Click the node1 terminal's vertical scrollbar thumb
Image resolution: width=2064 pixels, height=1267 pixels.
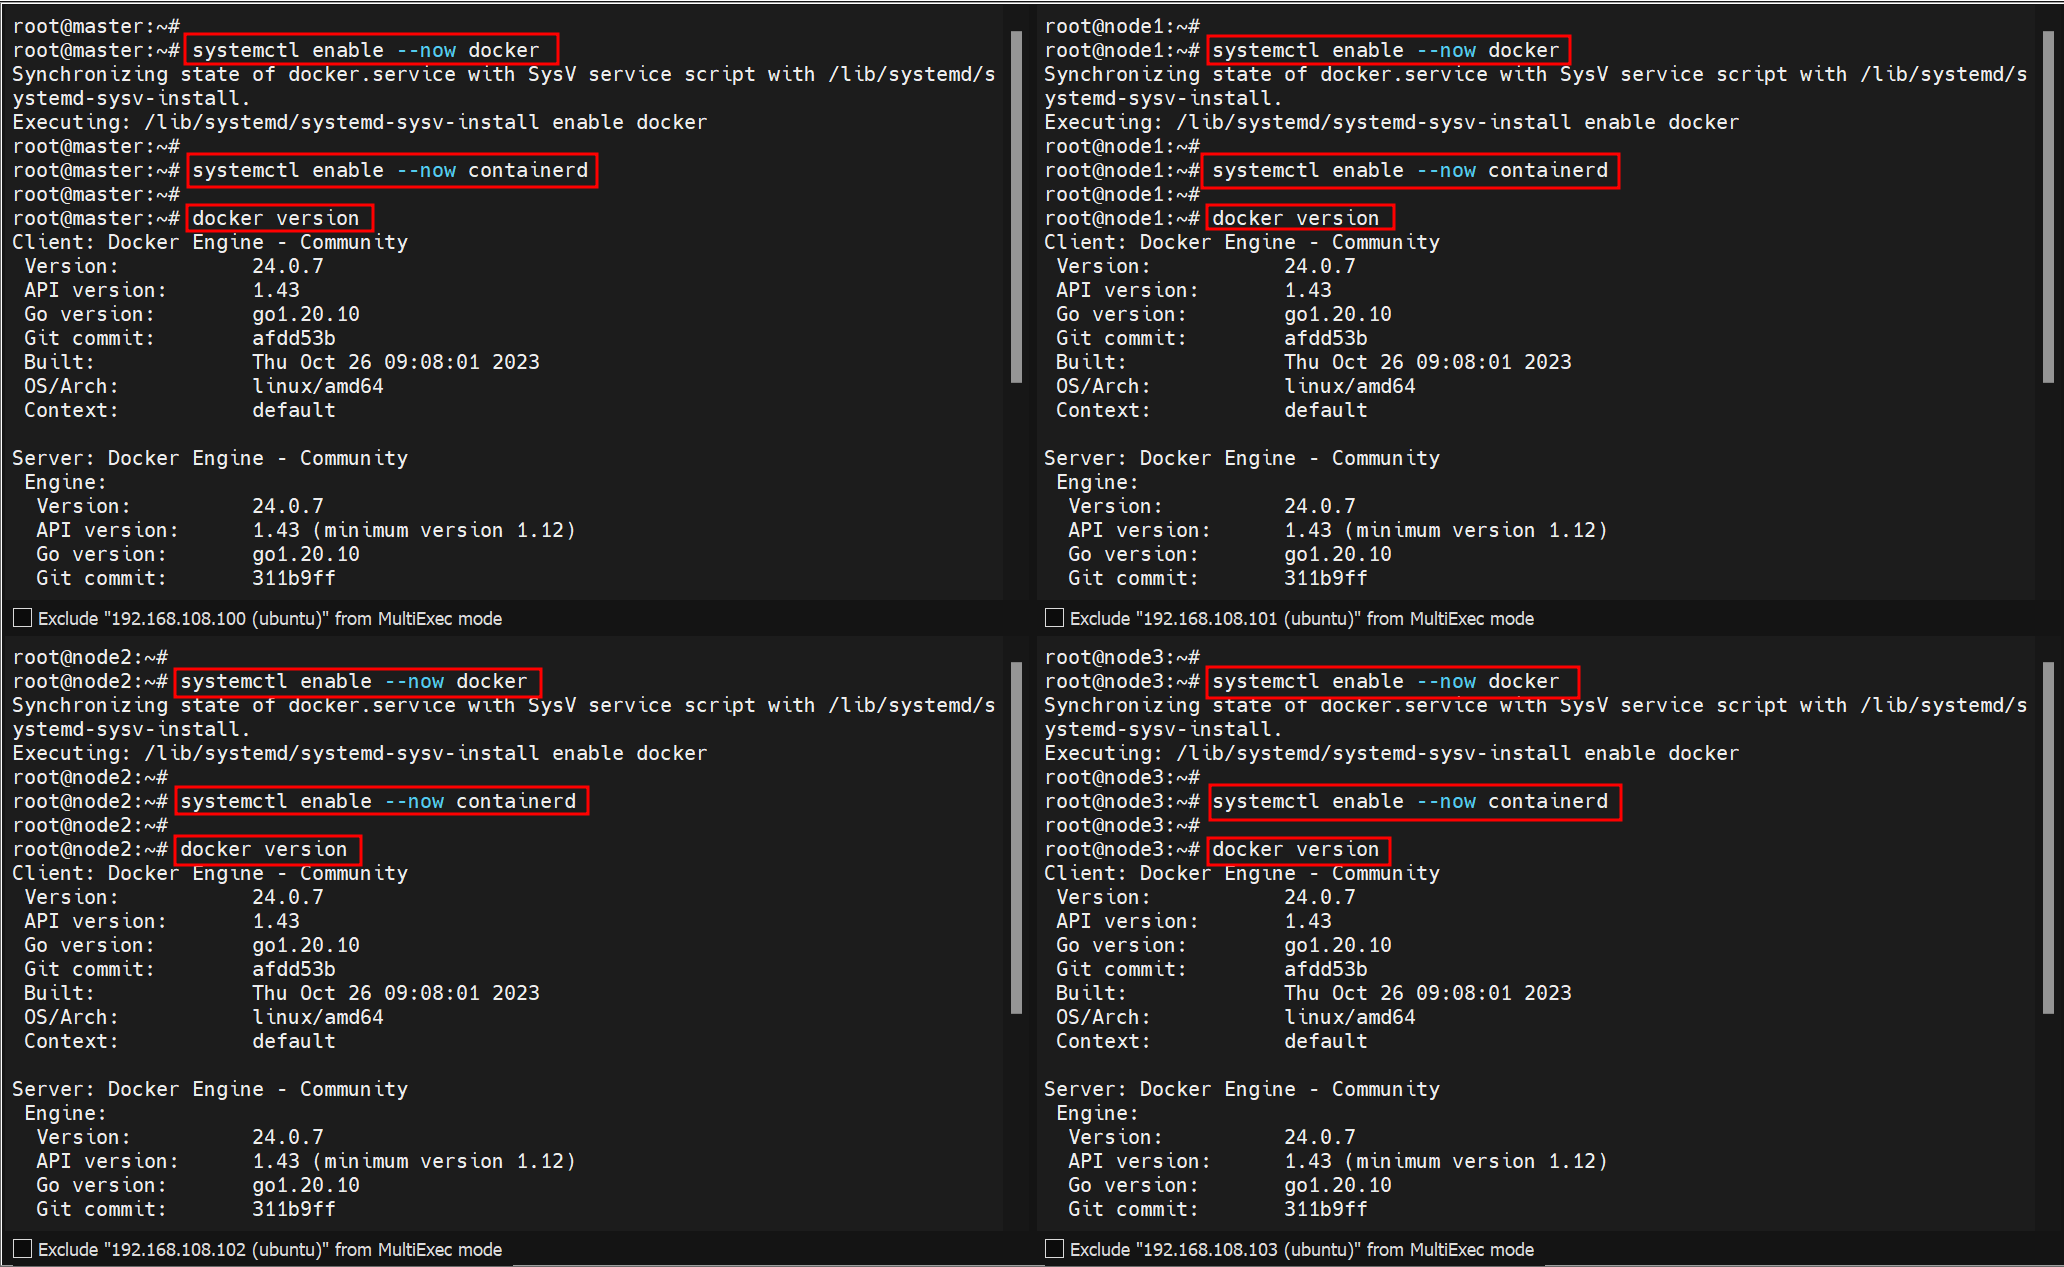[x=2048, y=205]
